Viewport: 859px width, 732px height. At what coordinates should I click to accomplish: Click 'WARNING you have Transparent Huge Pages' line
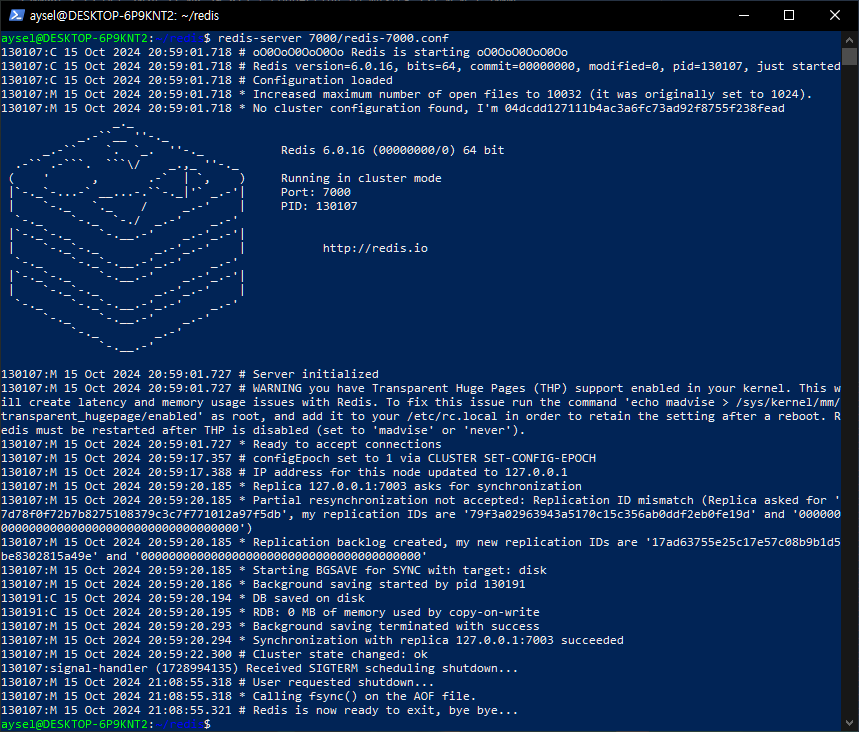tap(421, 409)
